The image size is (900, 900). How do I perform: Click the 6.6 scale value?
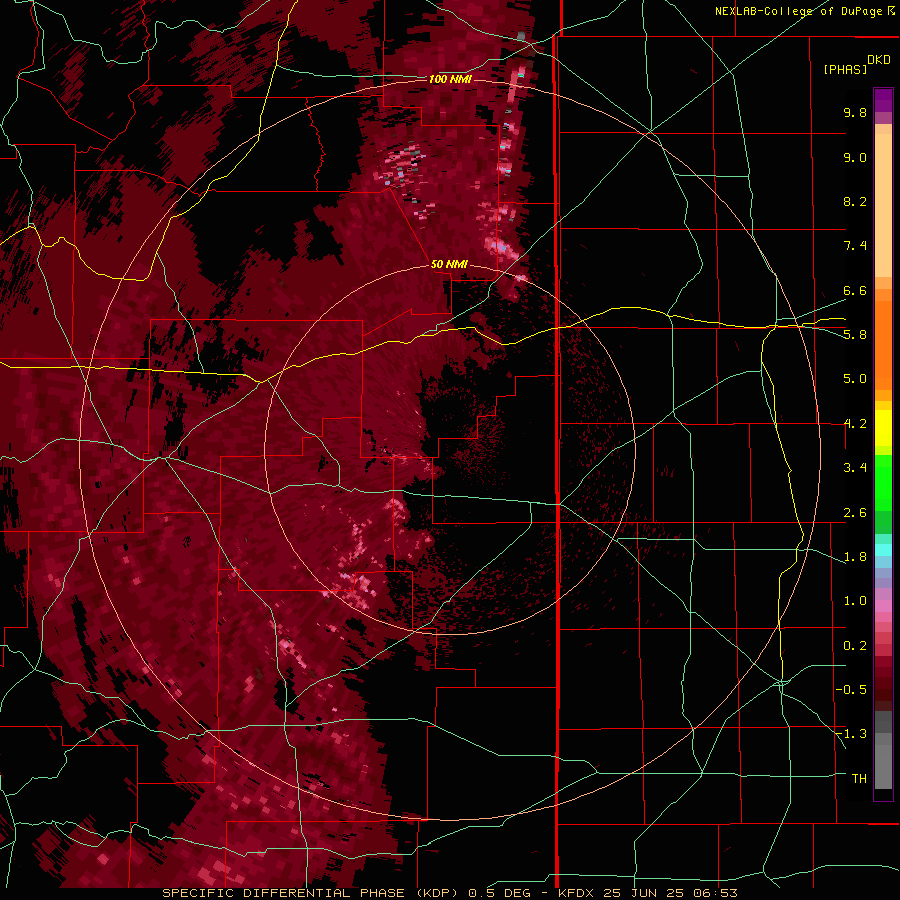(855, 290)
